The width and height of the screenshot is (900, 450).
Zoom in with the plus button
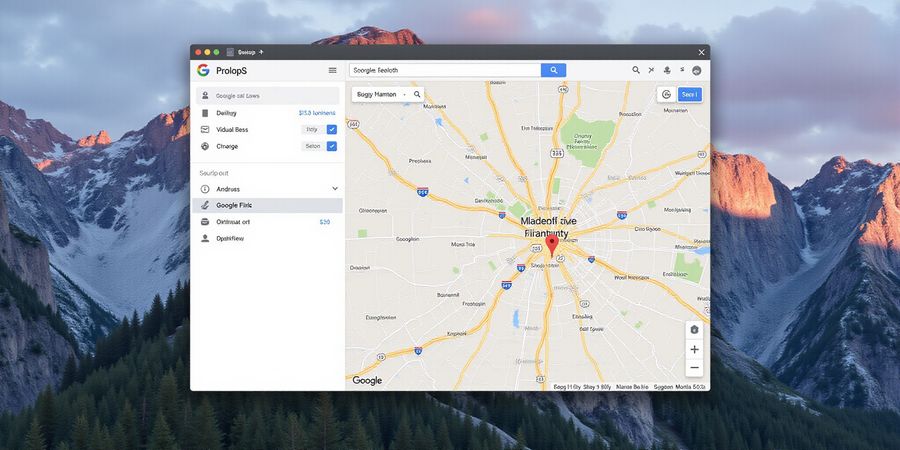pos(695,350)
